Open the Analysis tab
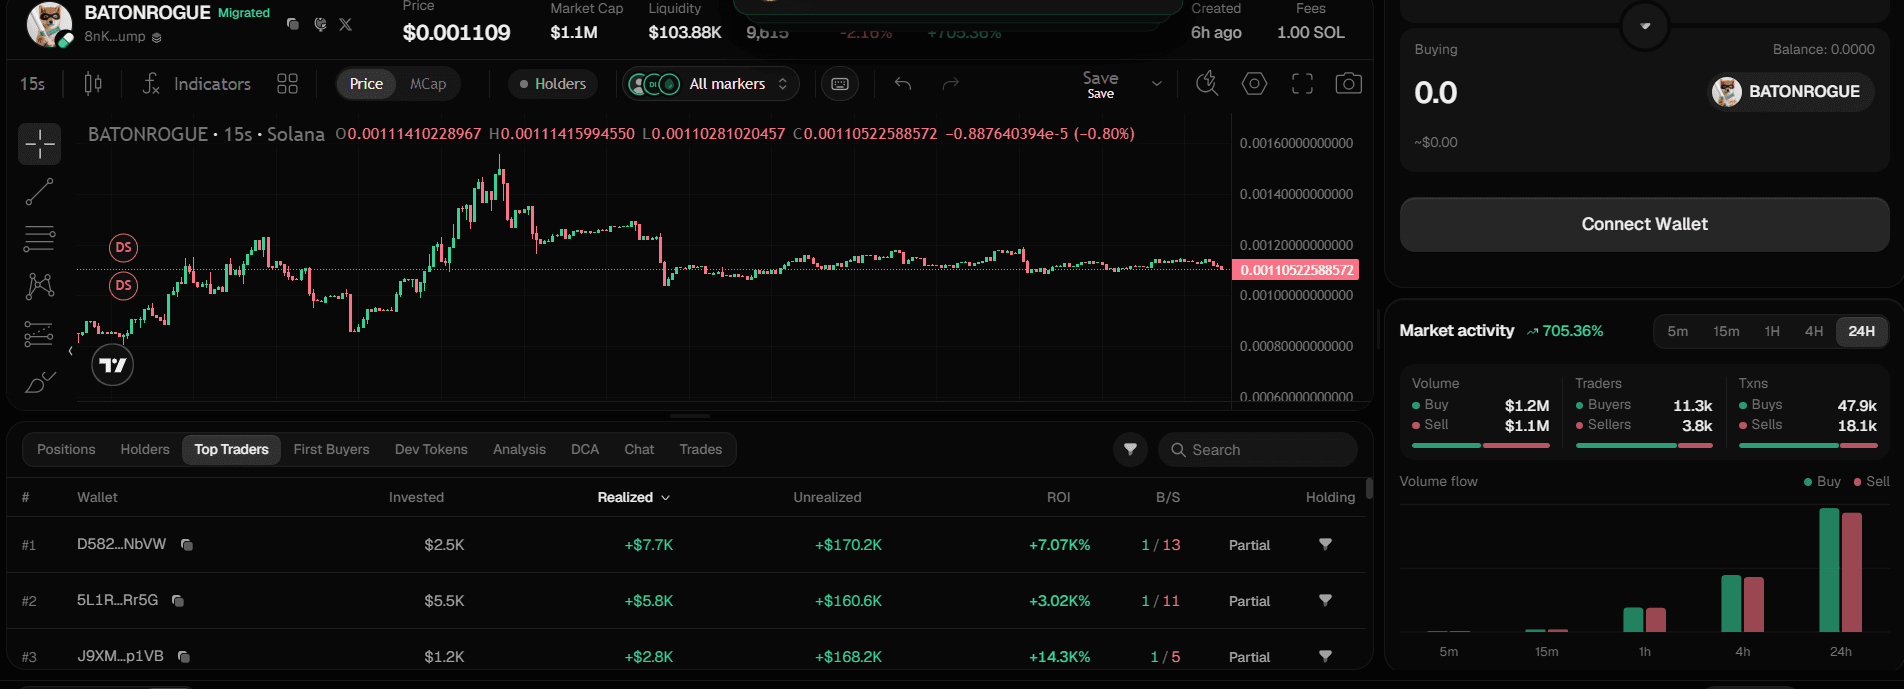 (x=519, y=449)
